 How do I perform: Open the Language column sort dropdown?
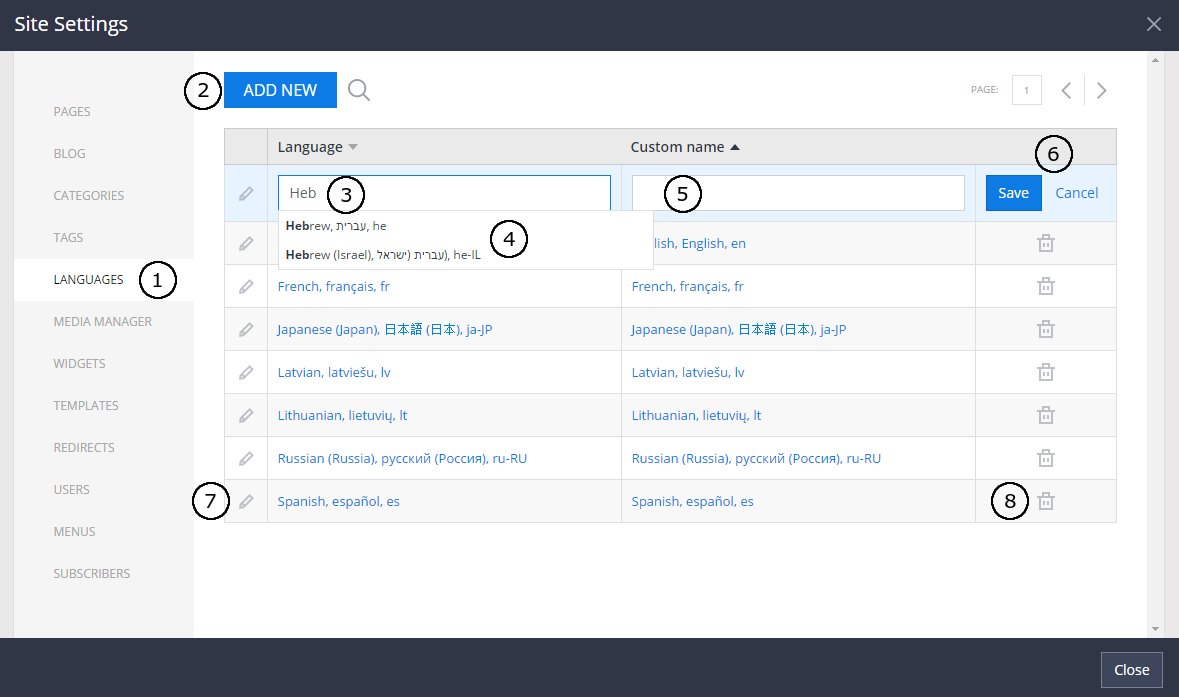pyautogui.click(x=350, y=146)
